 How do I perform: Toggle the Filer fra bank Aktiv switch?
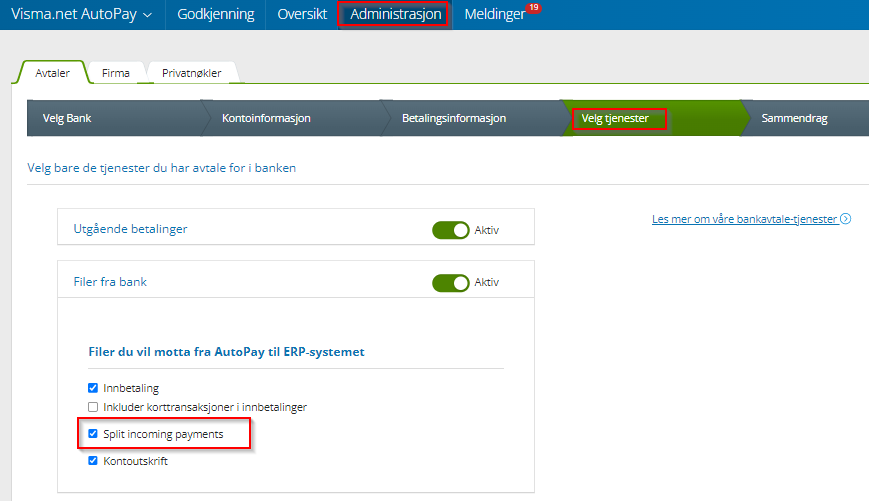click(451, 283)
